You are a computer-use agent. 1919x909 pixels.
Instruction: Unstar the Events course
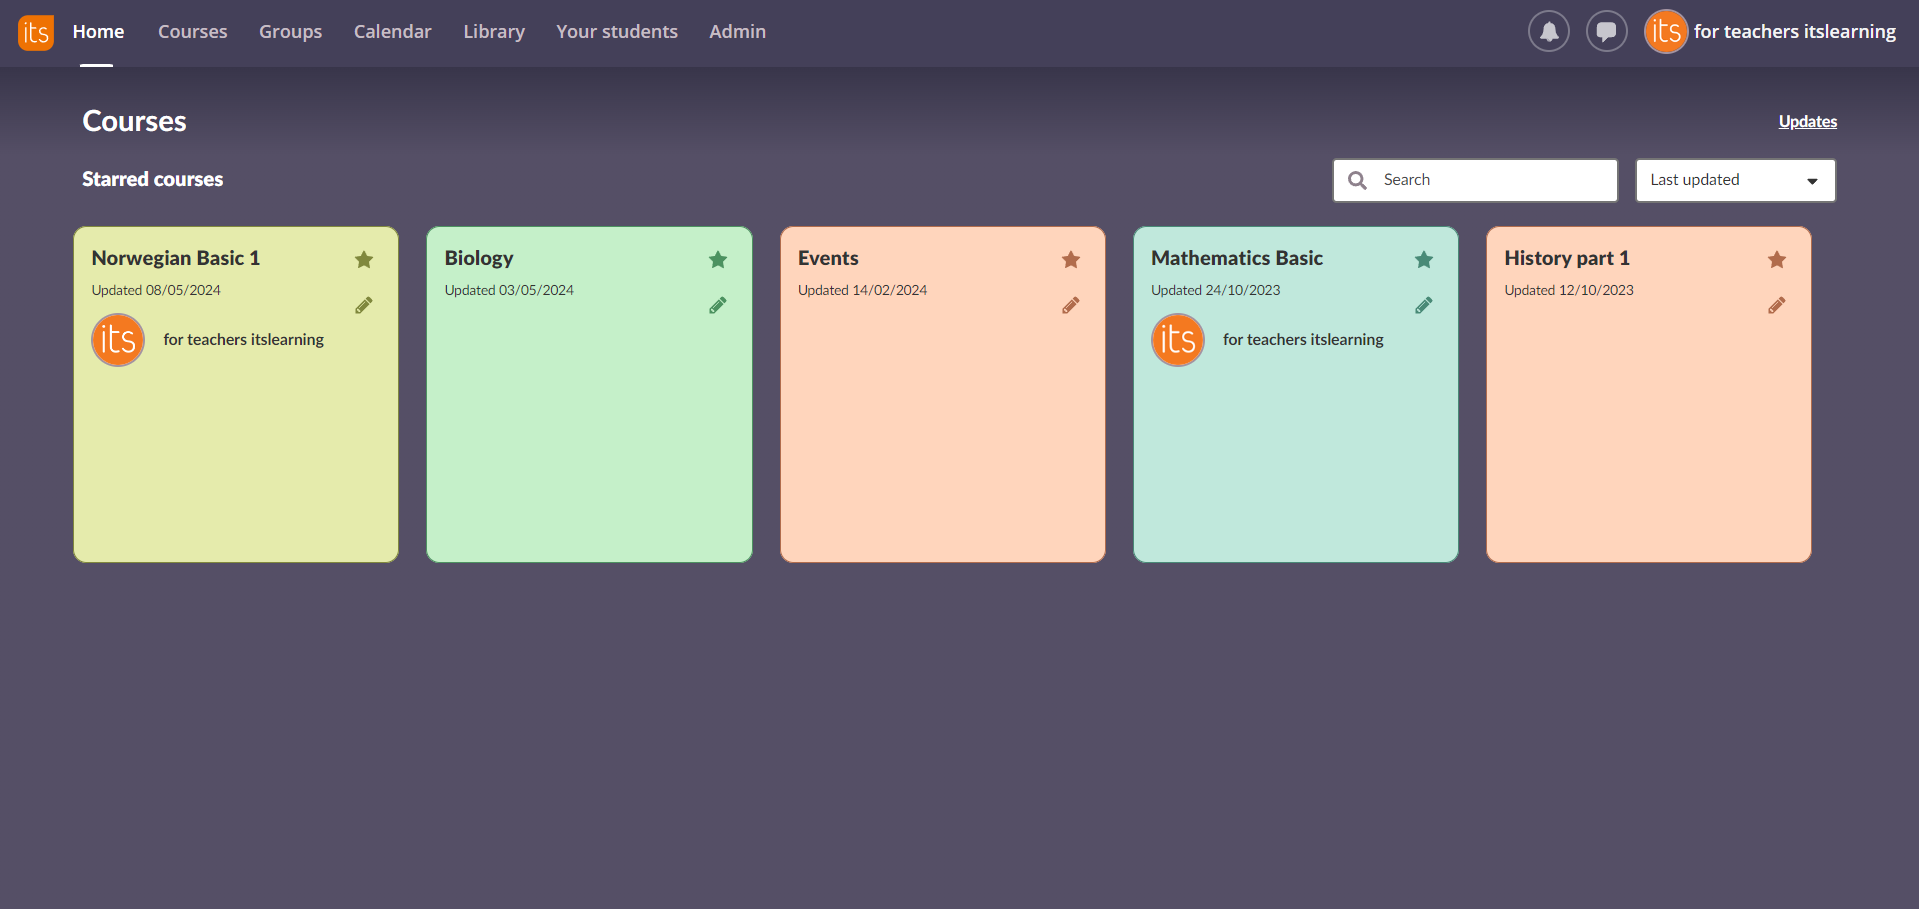[1070, 260]
